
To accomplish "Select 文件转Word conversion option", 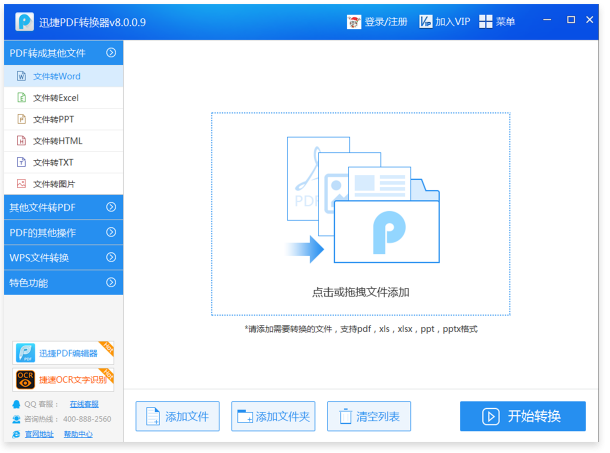I will [63, 76].
